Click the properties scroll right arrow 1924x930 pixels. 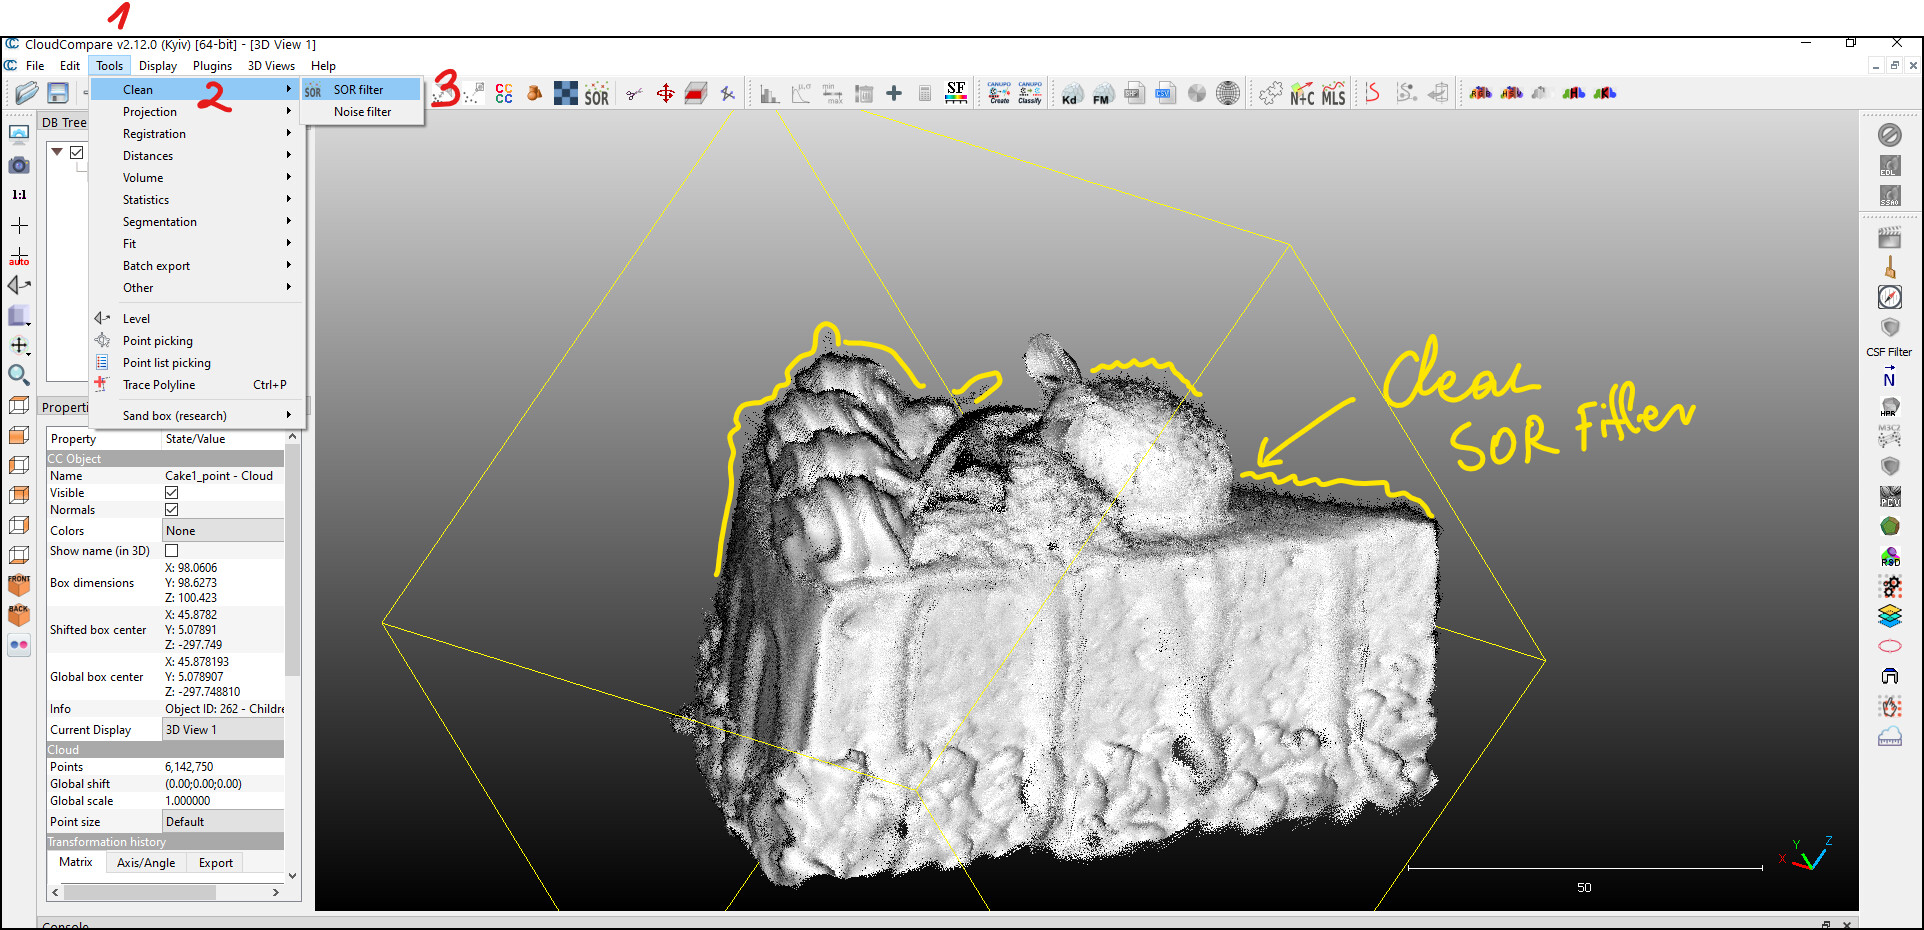[276, 892]
